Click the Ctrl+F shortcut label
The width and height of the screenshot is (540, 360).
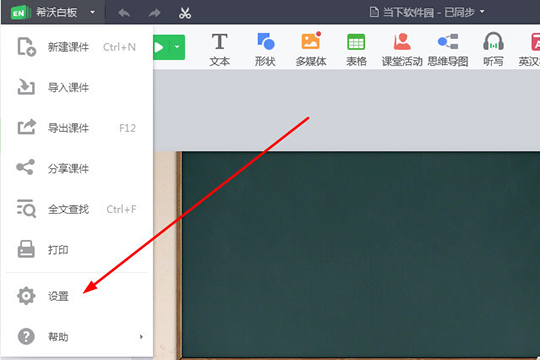click(x=121, y=209)
